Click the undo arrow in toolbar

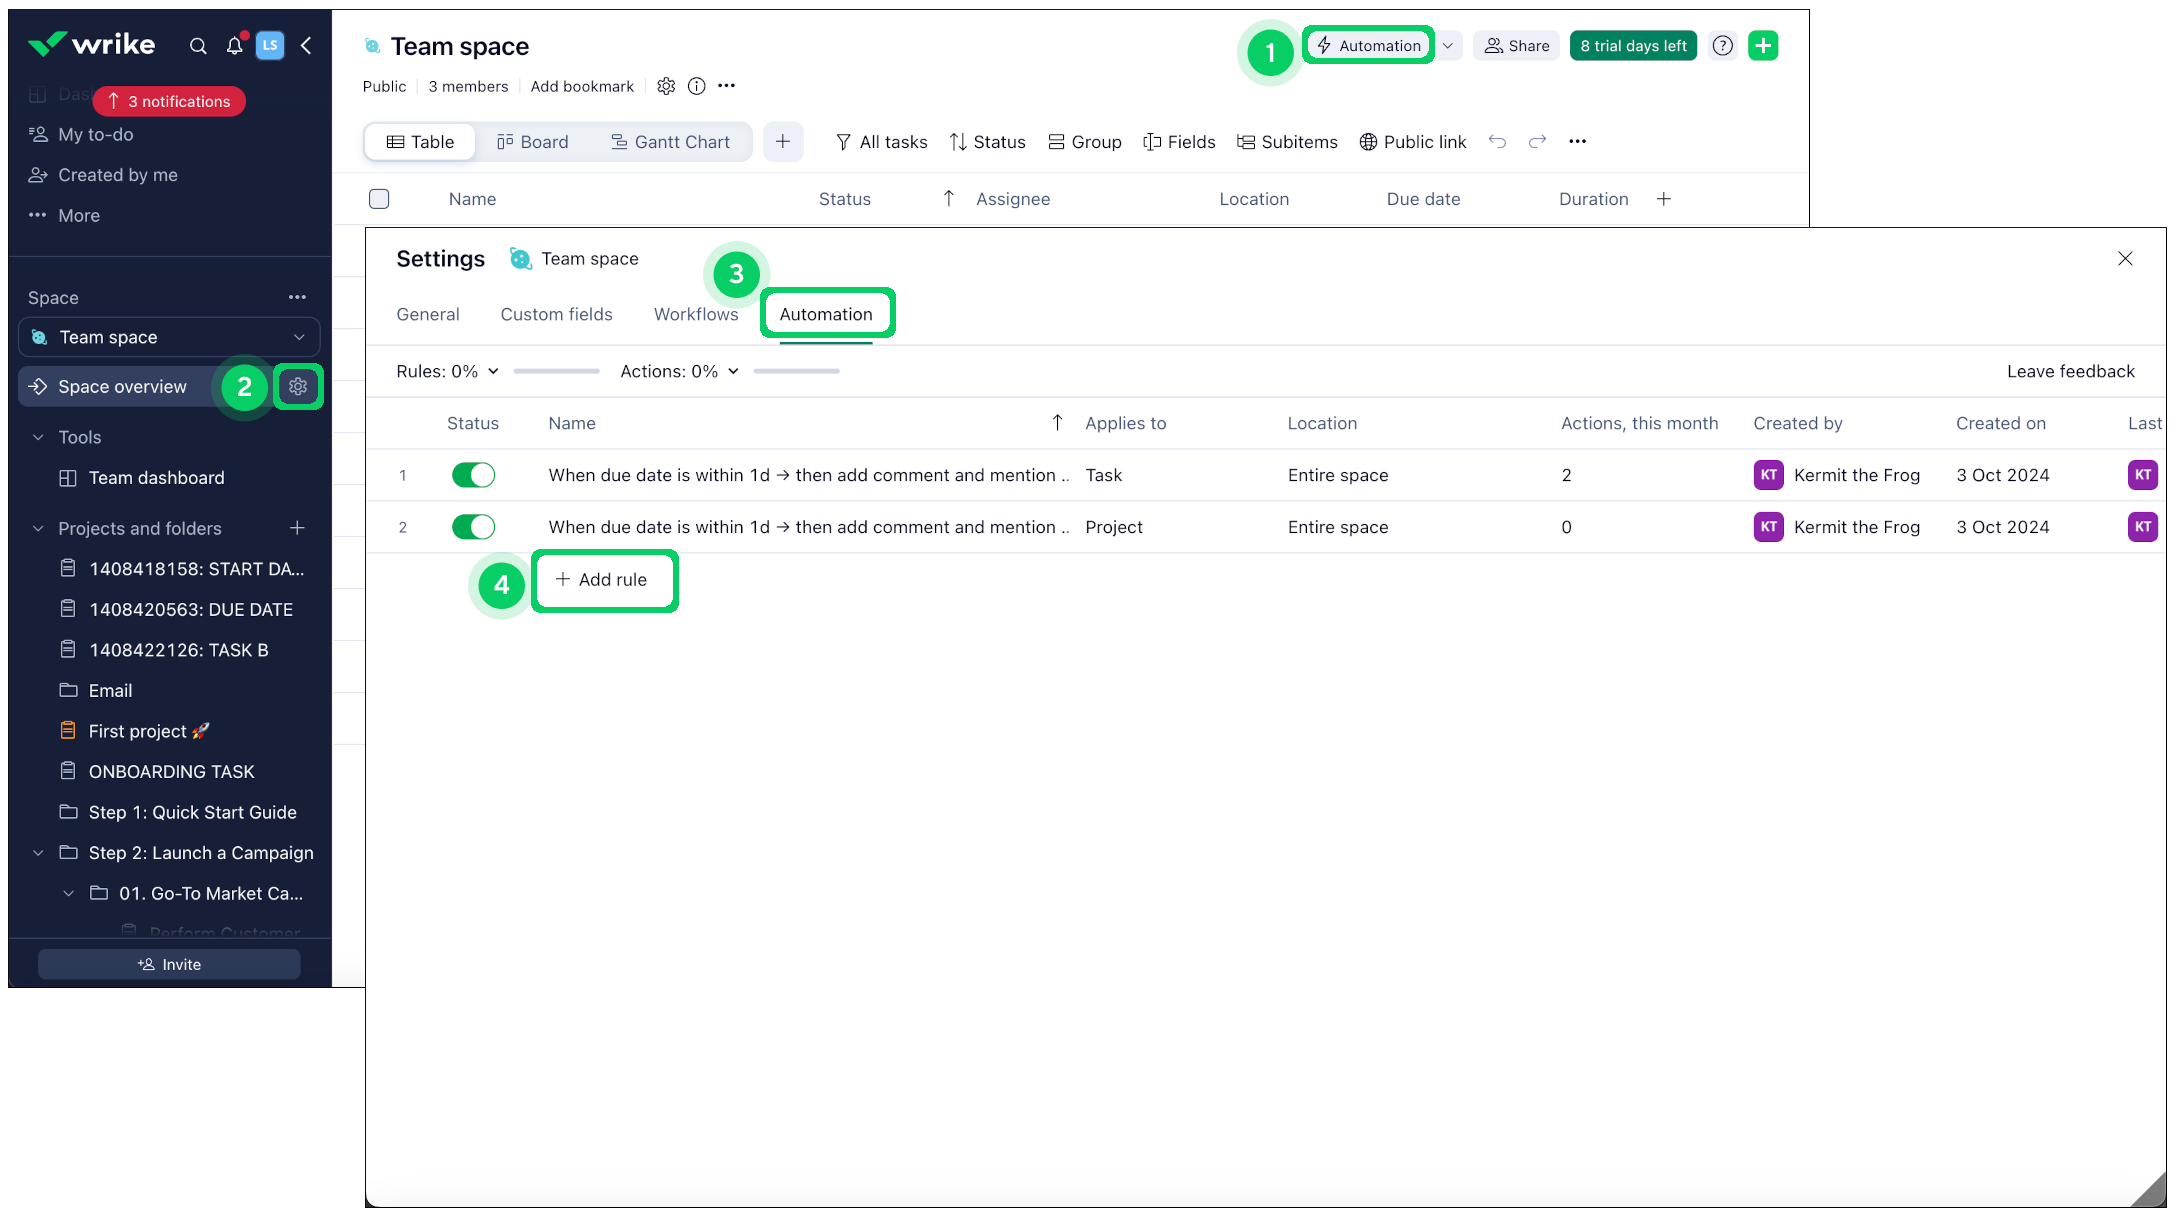click(x=1497, y=142)
